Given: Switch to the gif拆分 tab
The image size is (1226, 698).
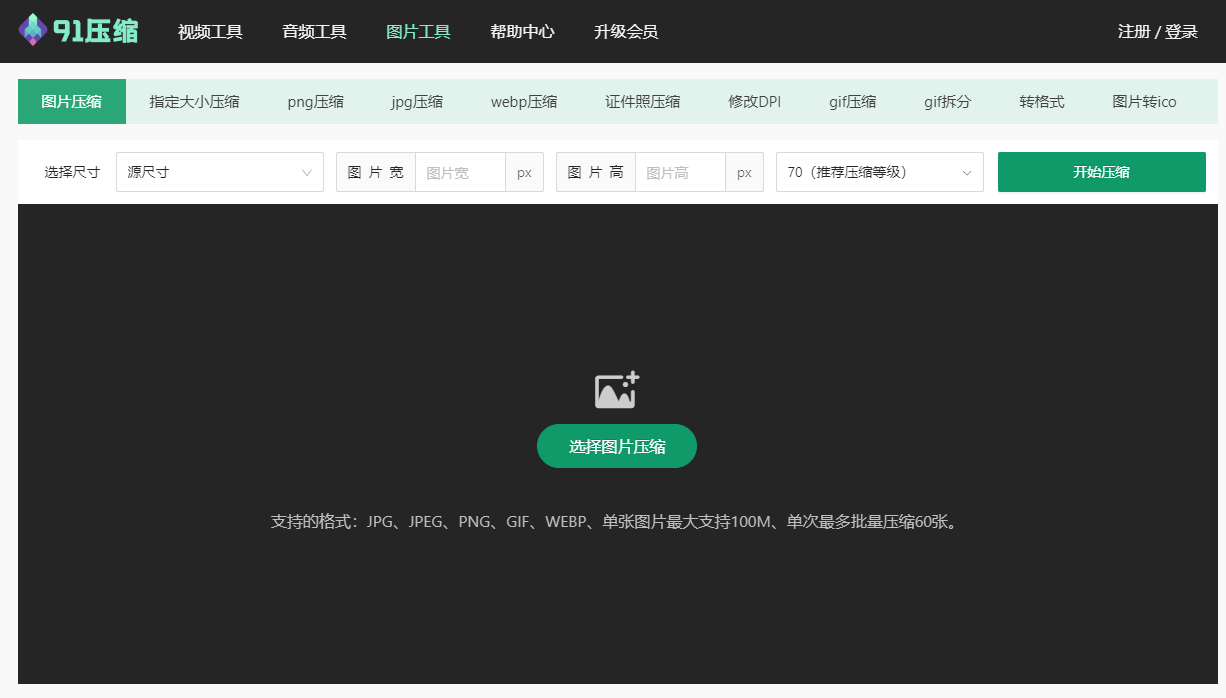Looking at the screenshot, I should click(947, 102).
